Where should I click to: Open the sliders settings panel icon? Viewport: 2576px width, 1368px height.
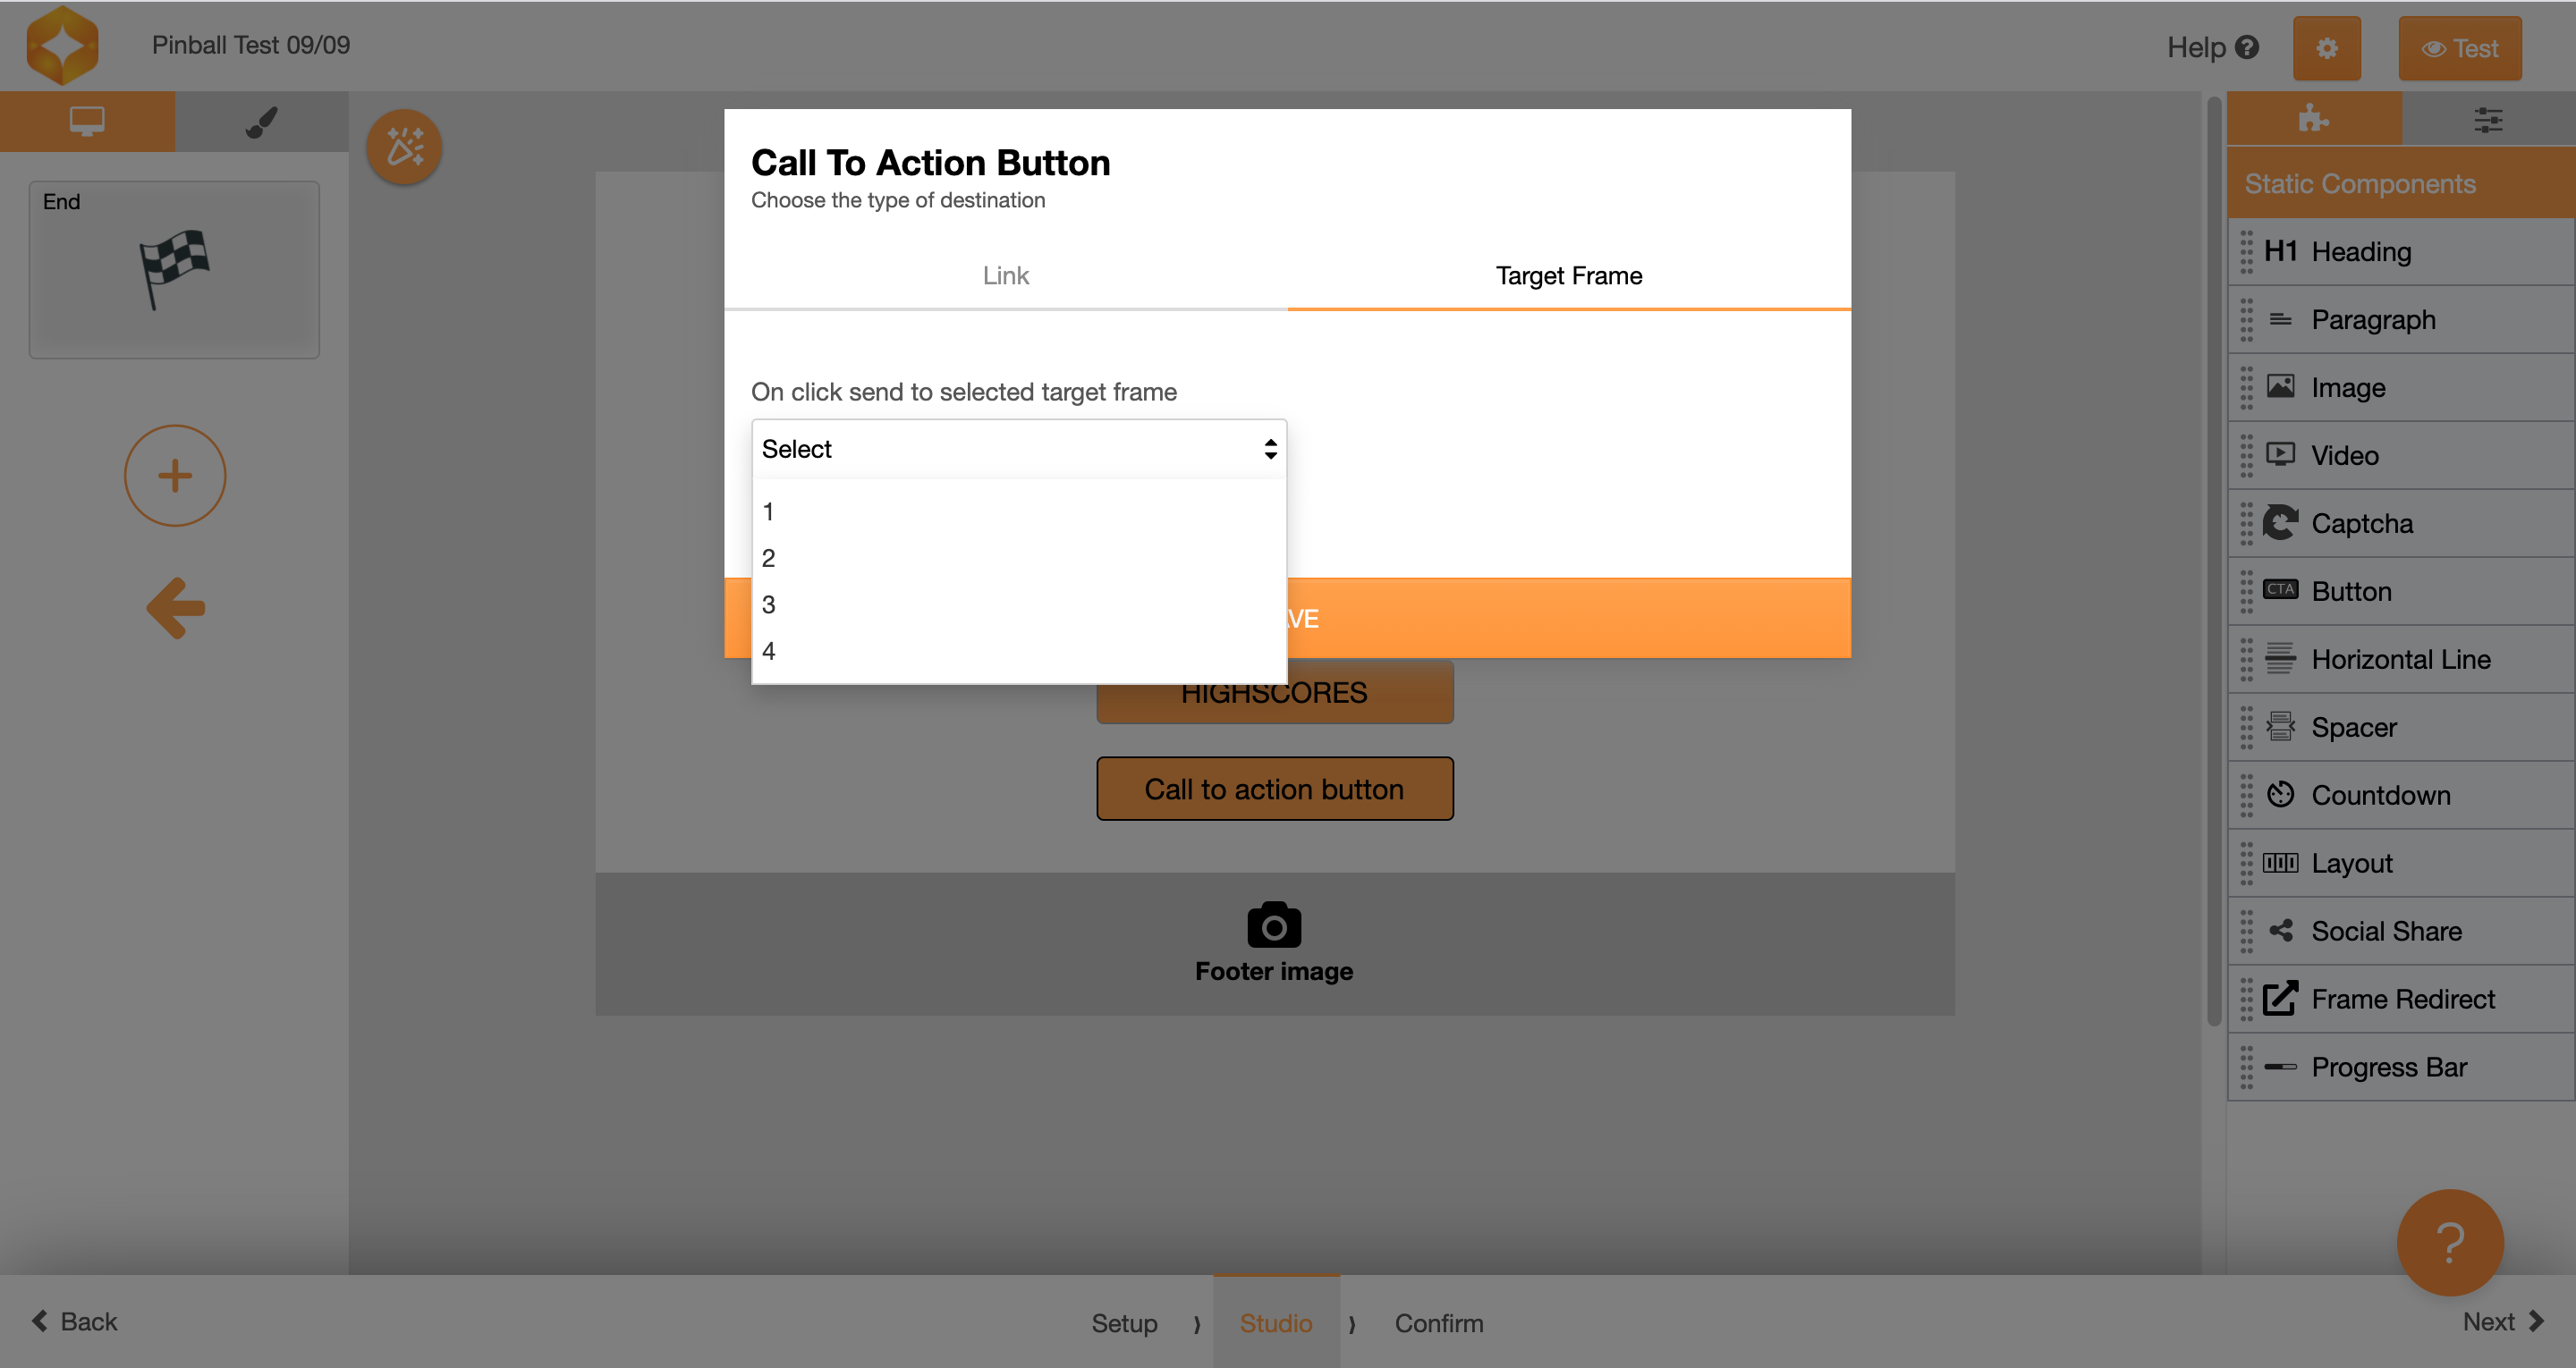click(2488, 120)
